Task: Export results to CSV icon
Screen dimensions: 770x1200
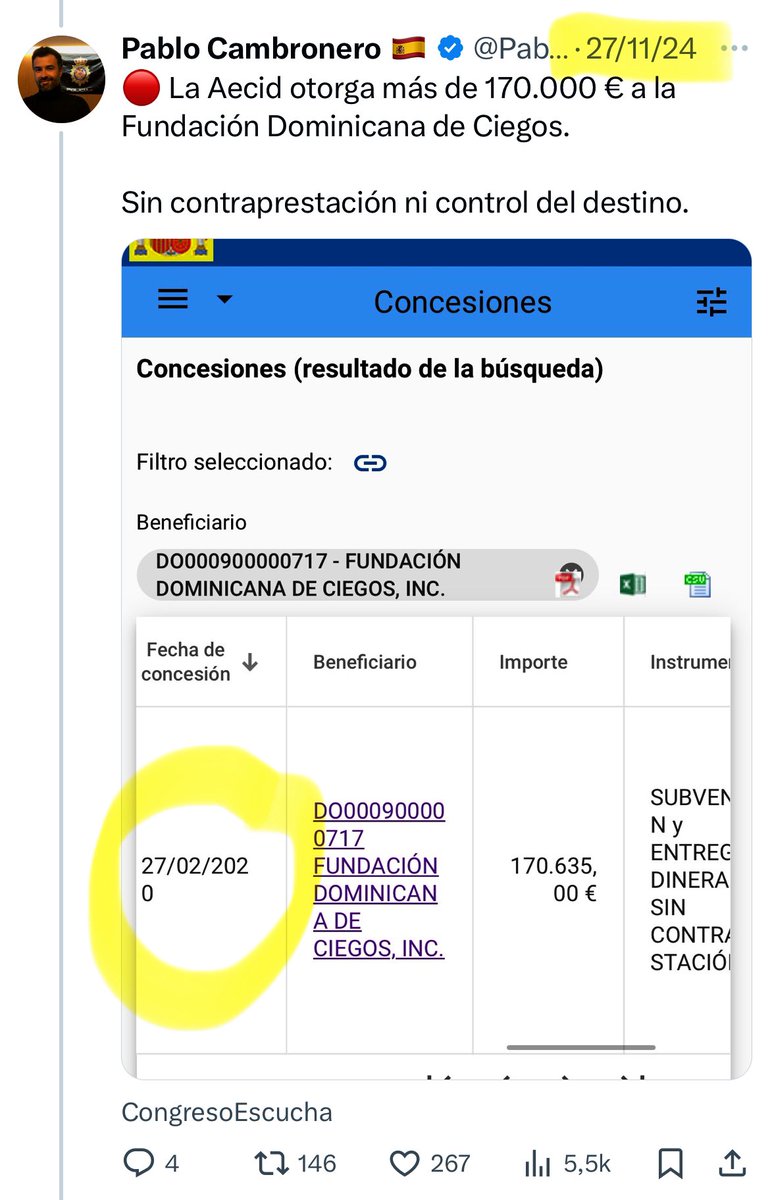Action: [697, 584]
